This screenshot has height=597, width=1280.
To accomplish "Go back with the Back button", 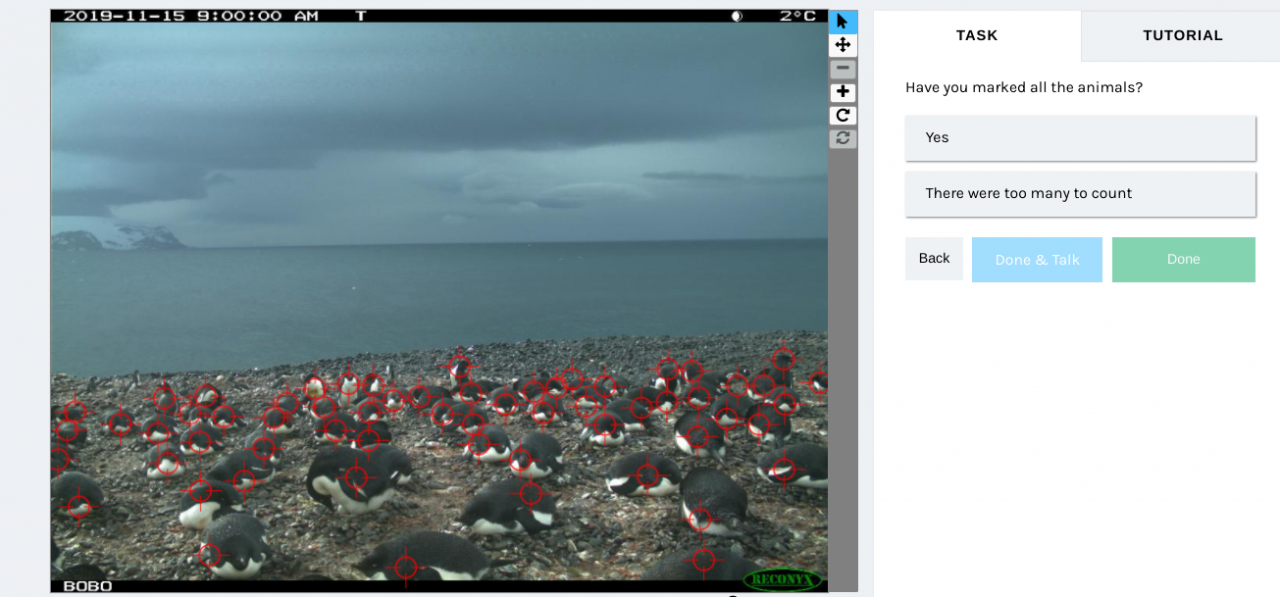I will click(x=934, y=259).
